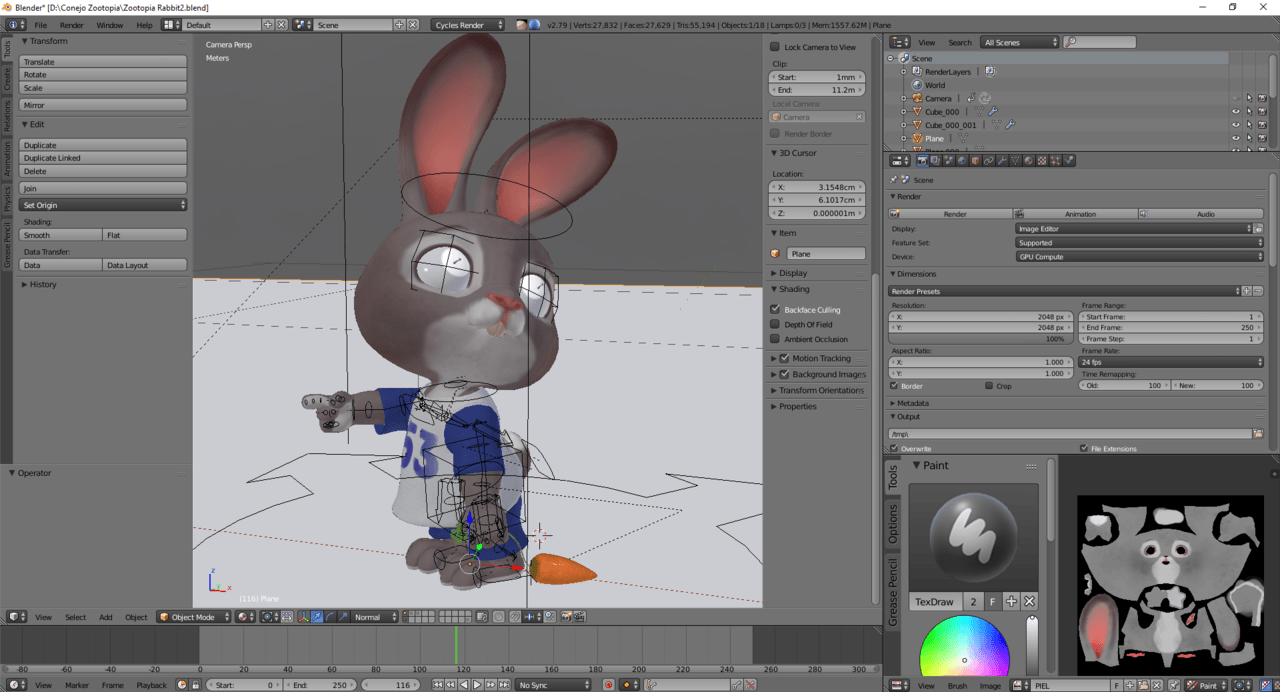Toggle the Lock Camera to View checkbox
The width and height of the screenshot is (1280, 692).
[775, 47]
